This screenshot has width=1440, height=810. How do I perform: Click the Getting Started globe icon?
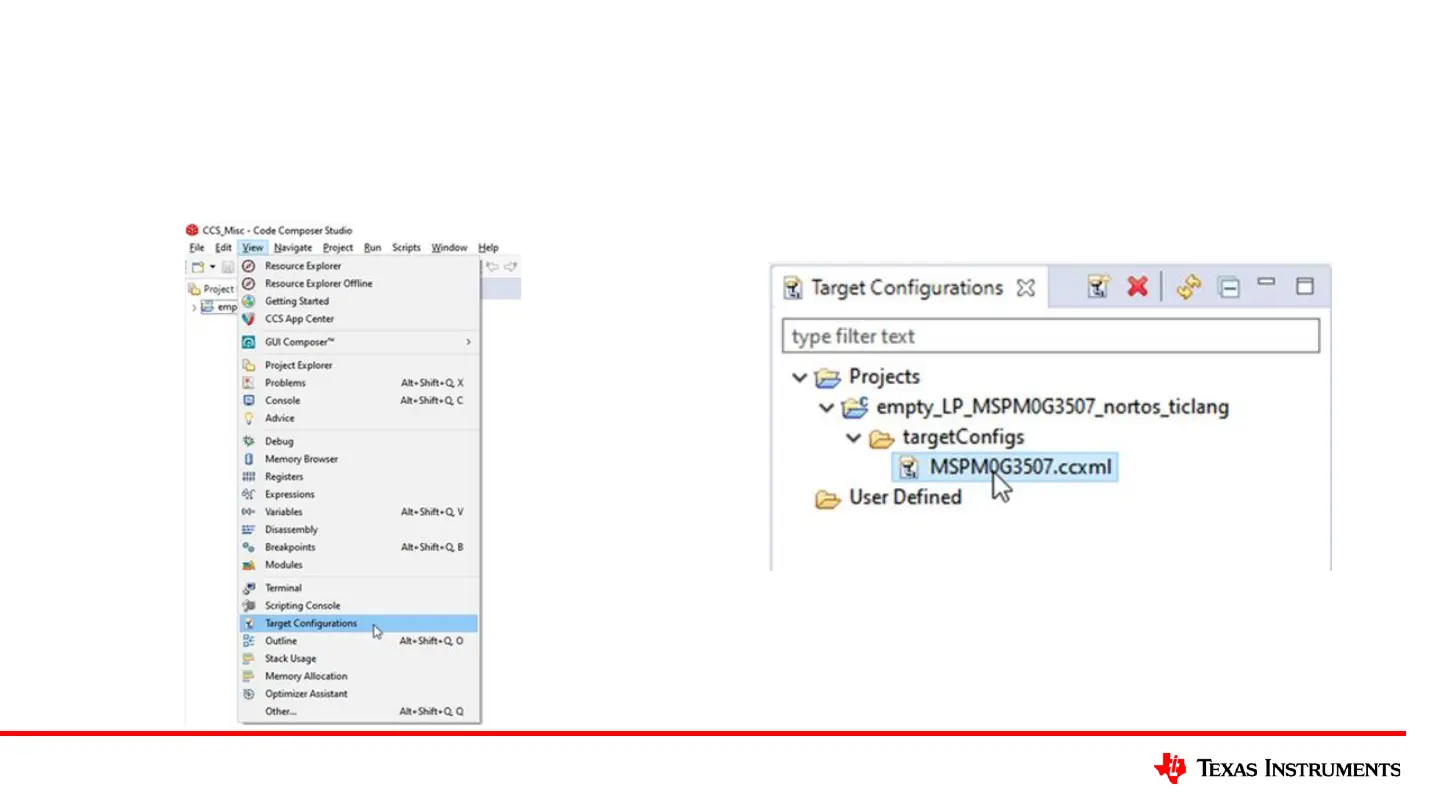[249, 301]
